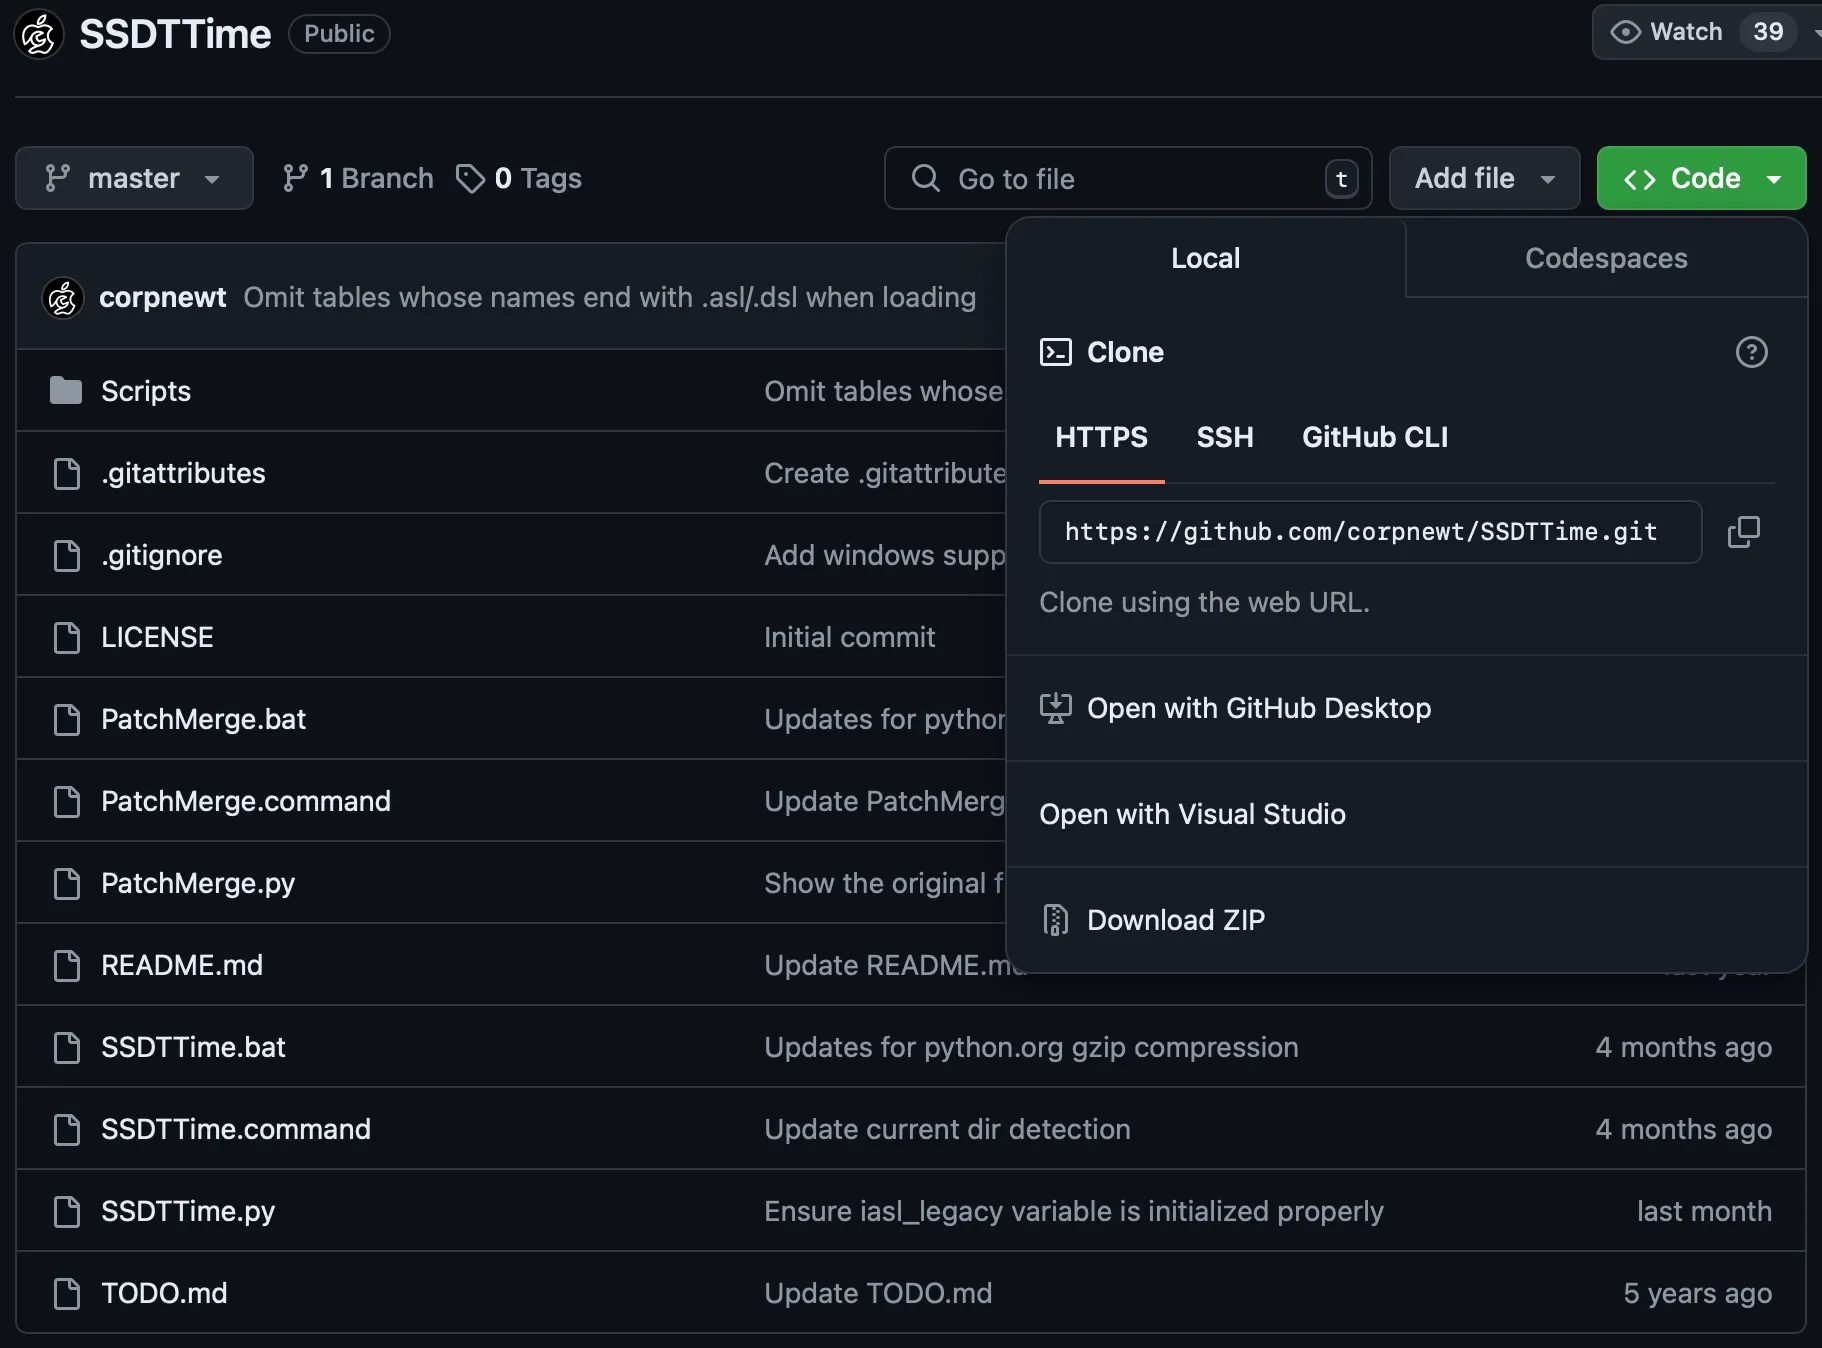Open the SSDTTime.command file

236,1129
